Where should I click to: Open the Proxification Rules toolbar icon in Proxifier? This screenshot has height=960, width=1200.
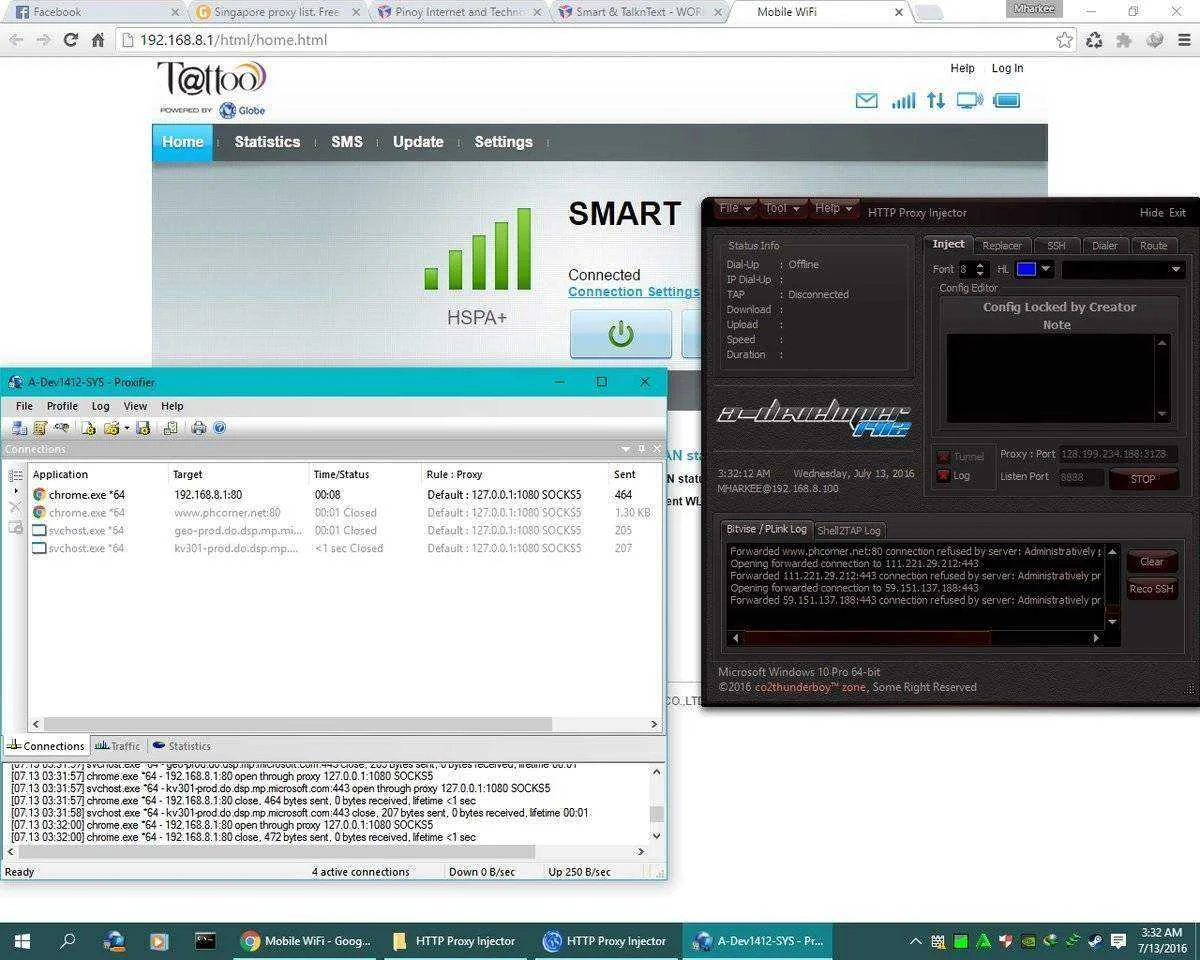coord(40,428)
